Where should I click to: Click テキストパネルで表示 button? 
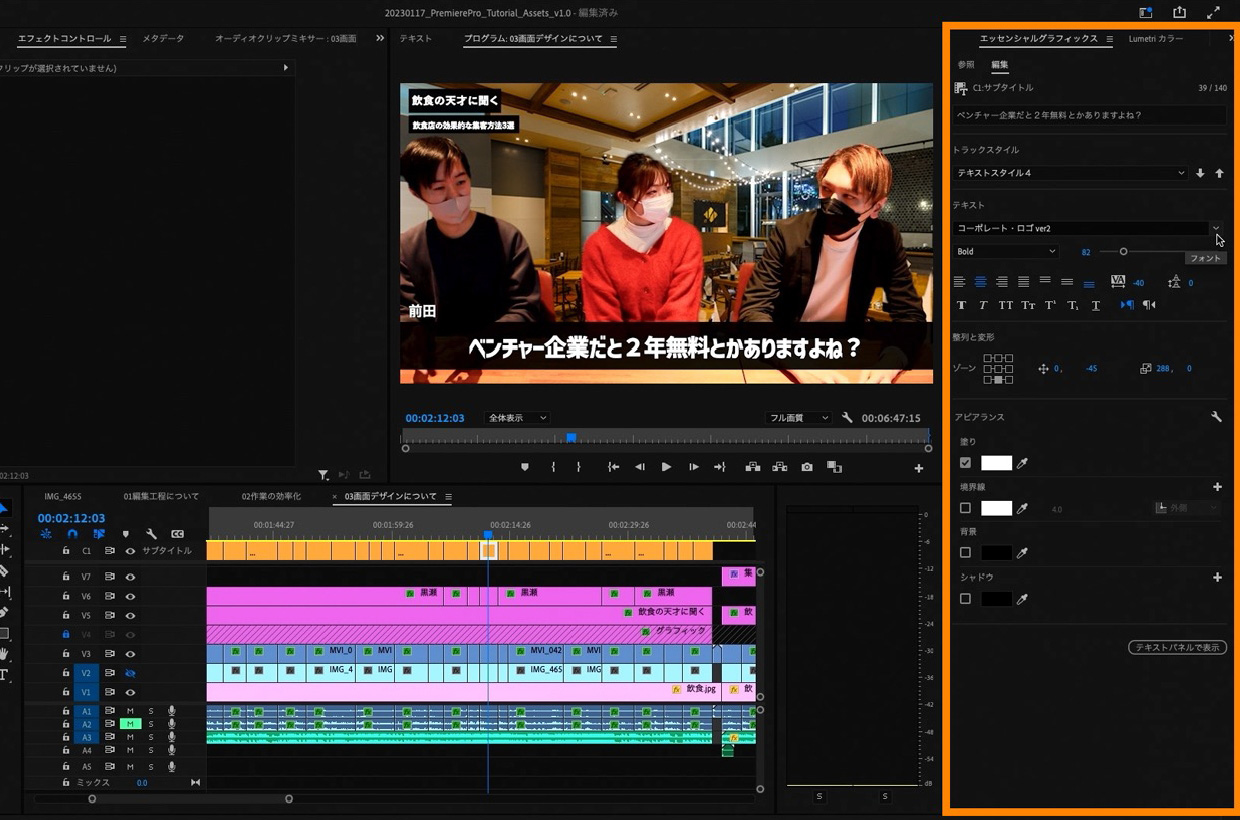1178,648
